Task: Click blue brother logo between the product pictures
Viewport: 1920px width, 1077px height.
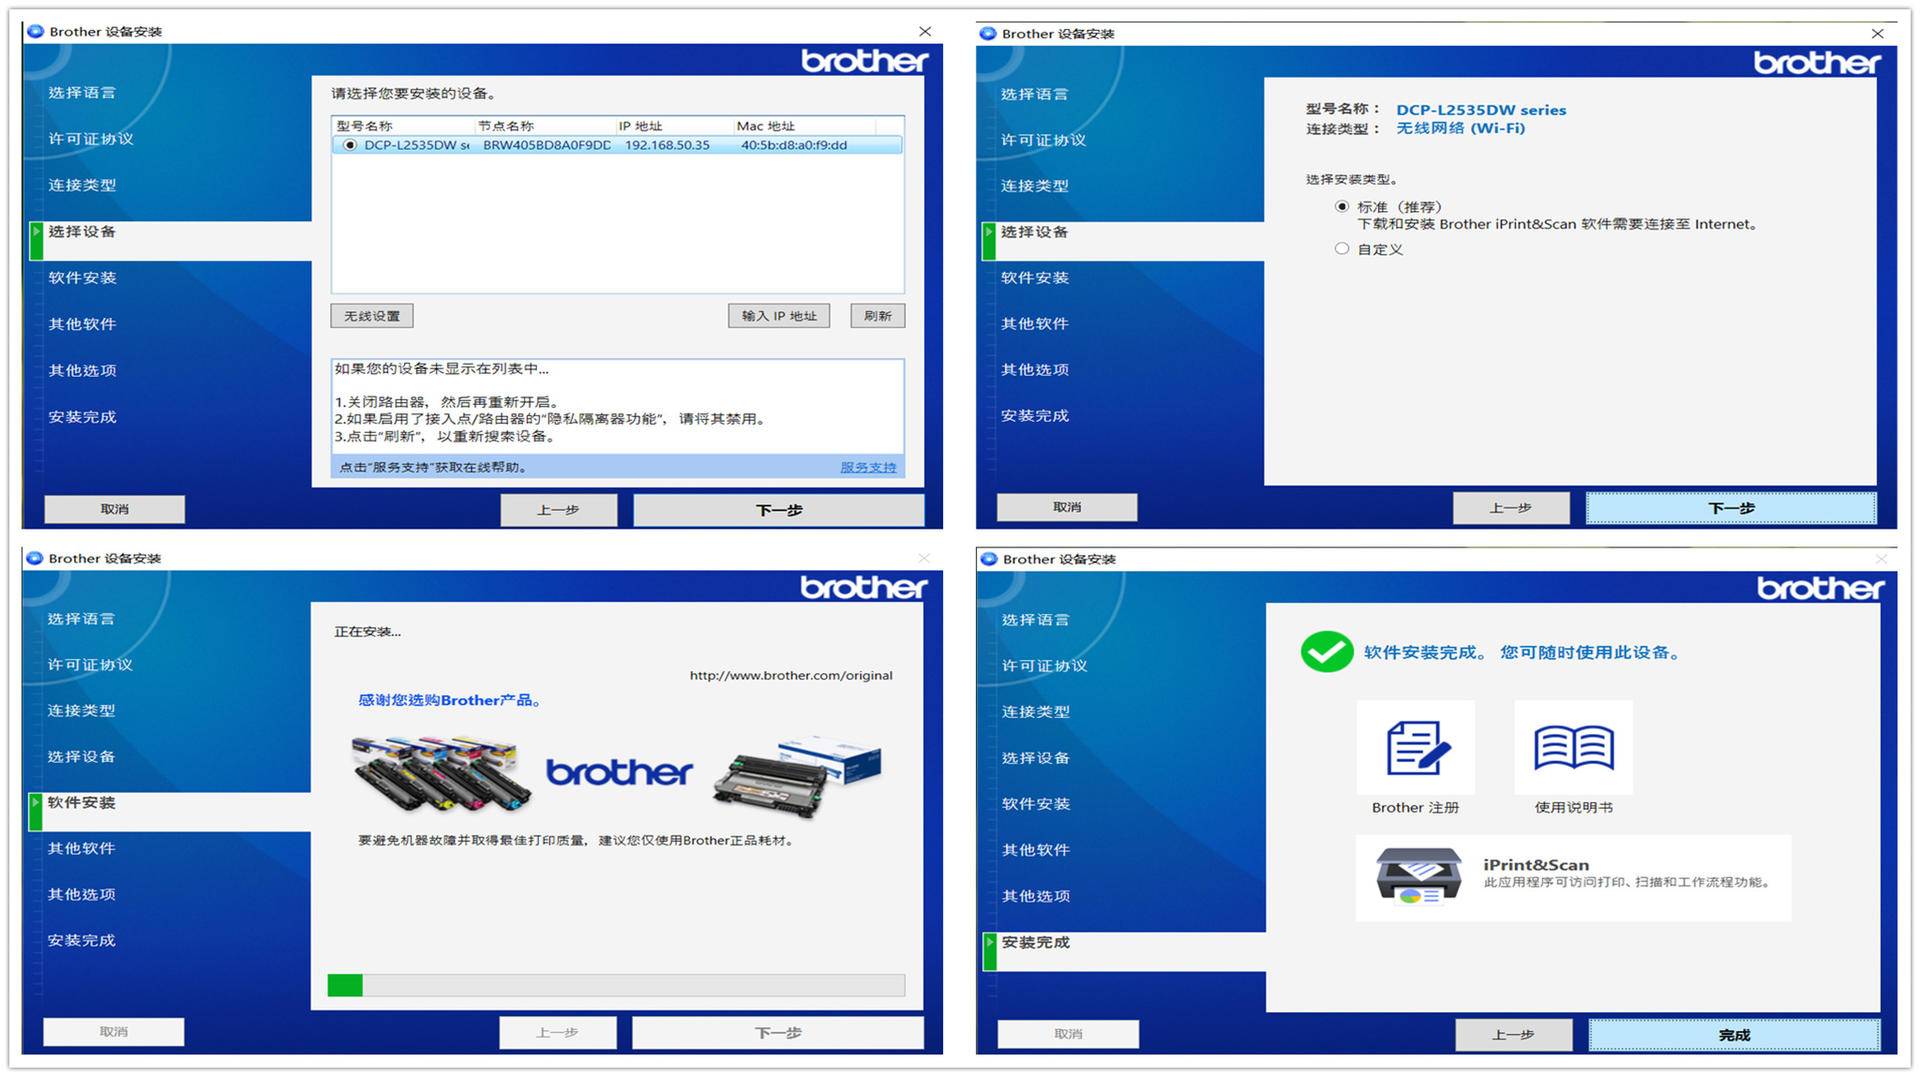Action: (619, 772)
